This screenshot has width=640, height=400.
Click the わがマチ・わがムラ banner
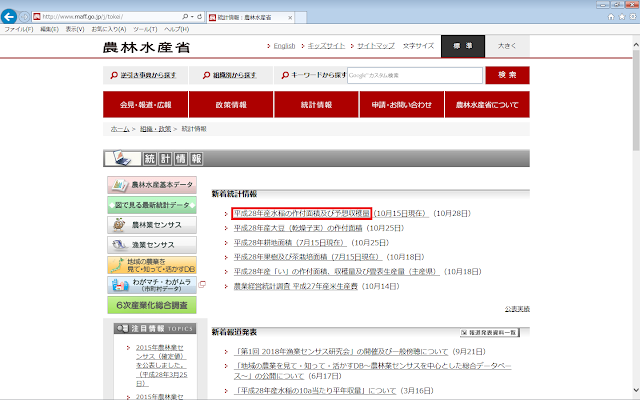click(153, 286)
